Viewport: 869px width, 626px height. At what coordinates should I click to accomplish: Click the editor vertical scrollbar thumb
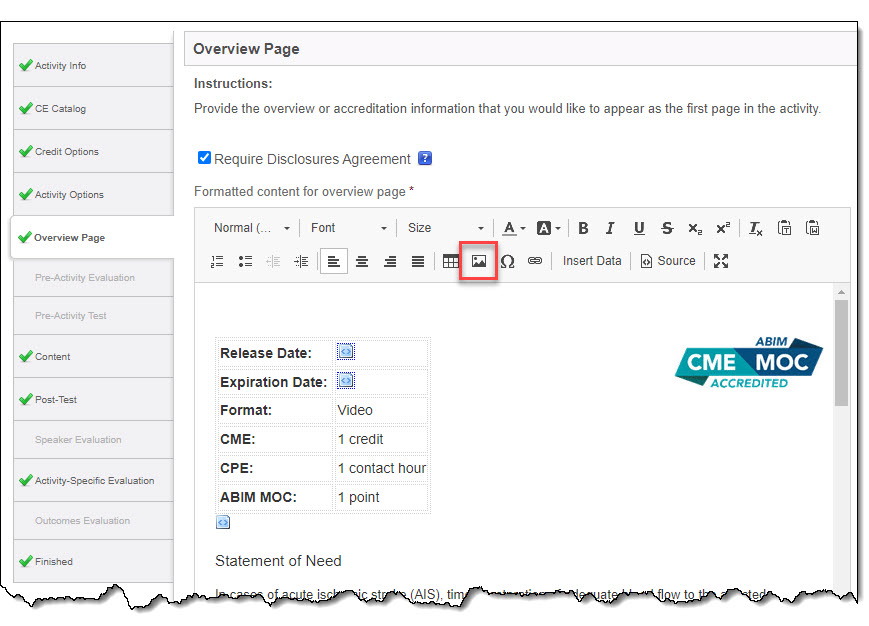841,353
